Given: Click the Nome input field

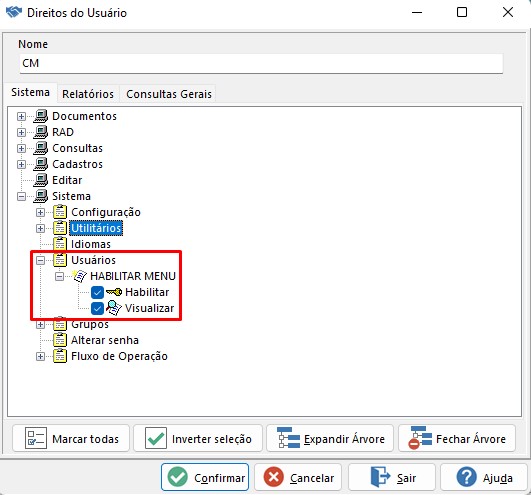Looking at the screenshot, I should tap(261, 63).
